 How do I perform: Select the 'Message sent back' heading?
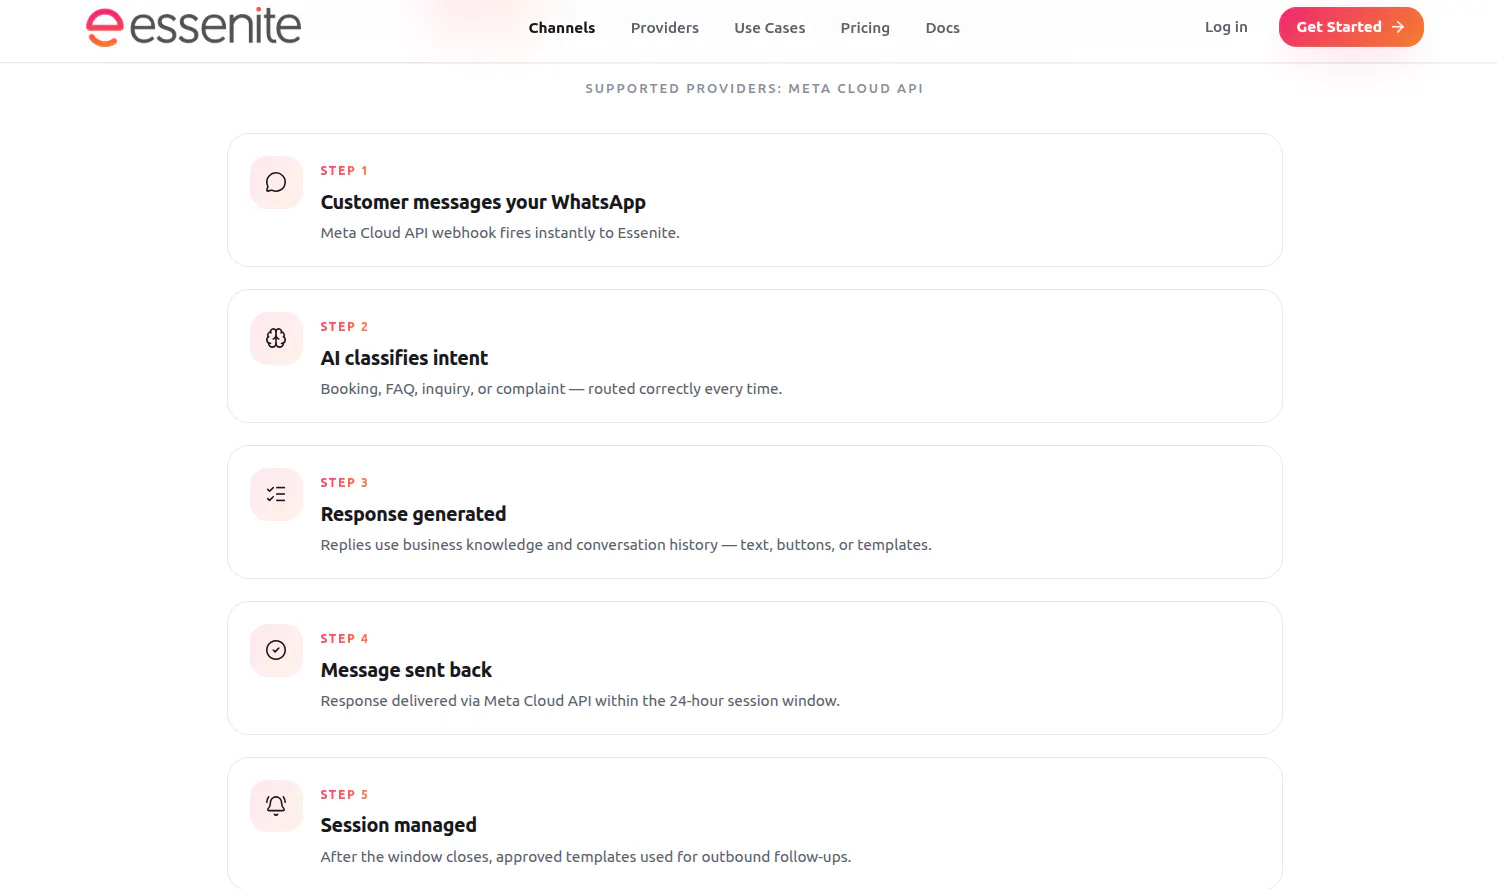click(x=406, y=670)
